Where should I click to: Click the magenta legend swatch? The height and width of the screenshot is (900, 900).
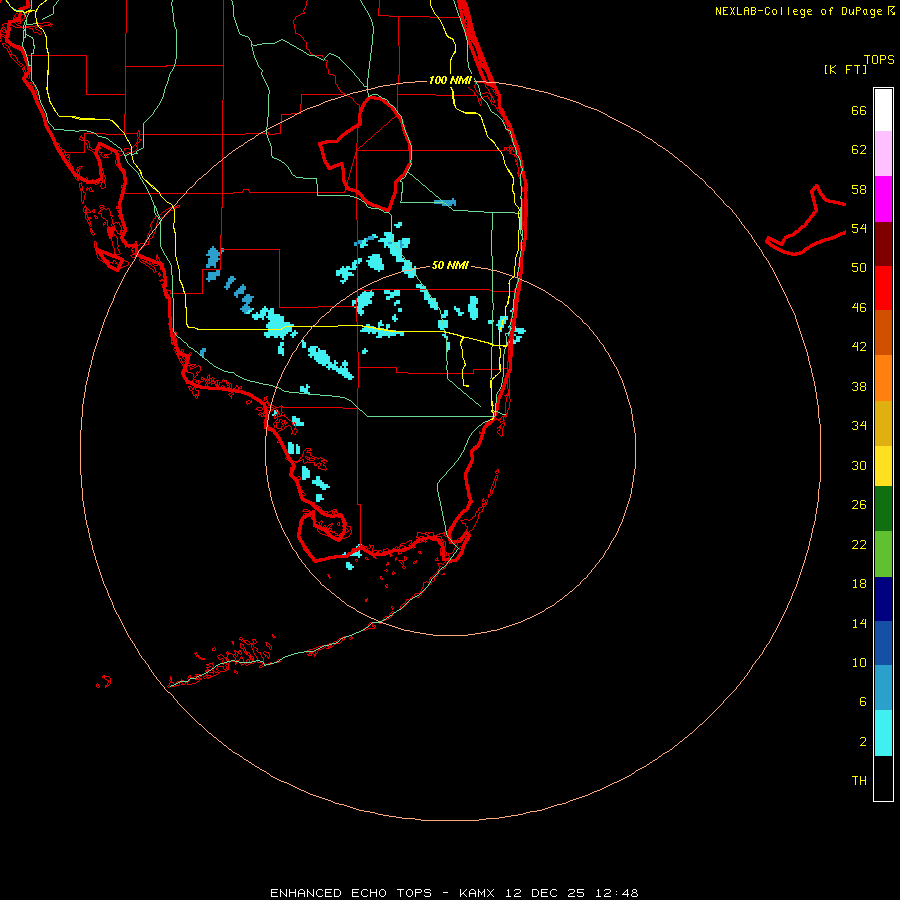pos(883,199)
